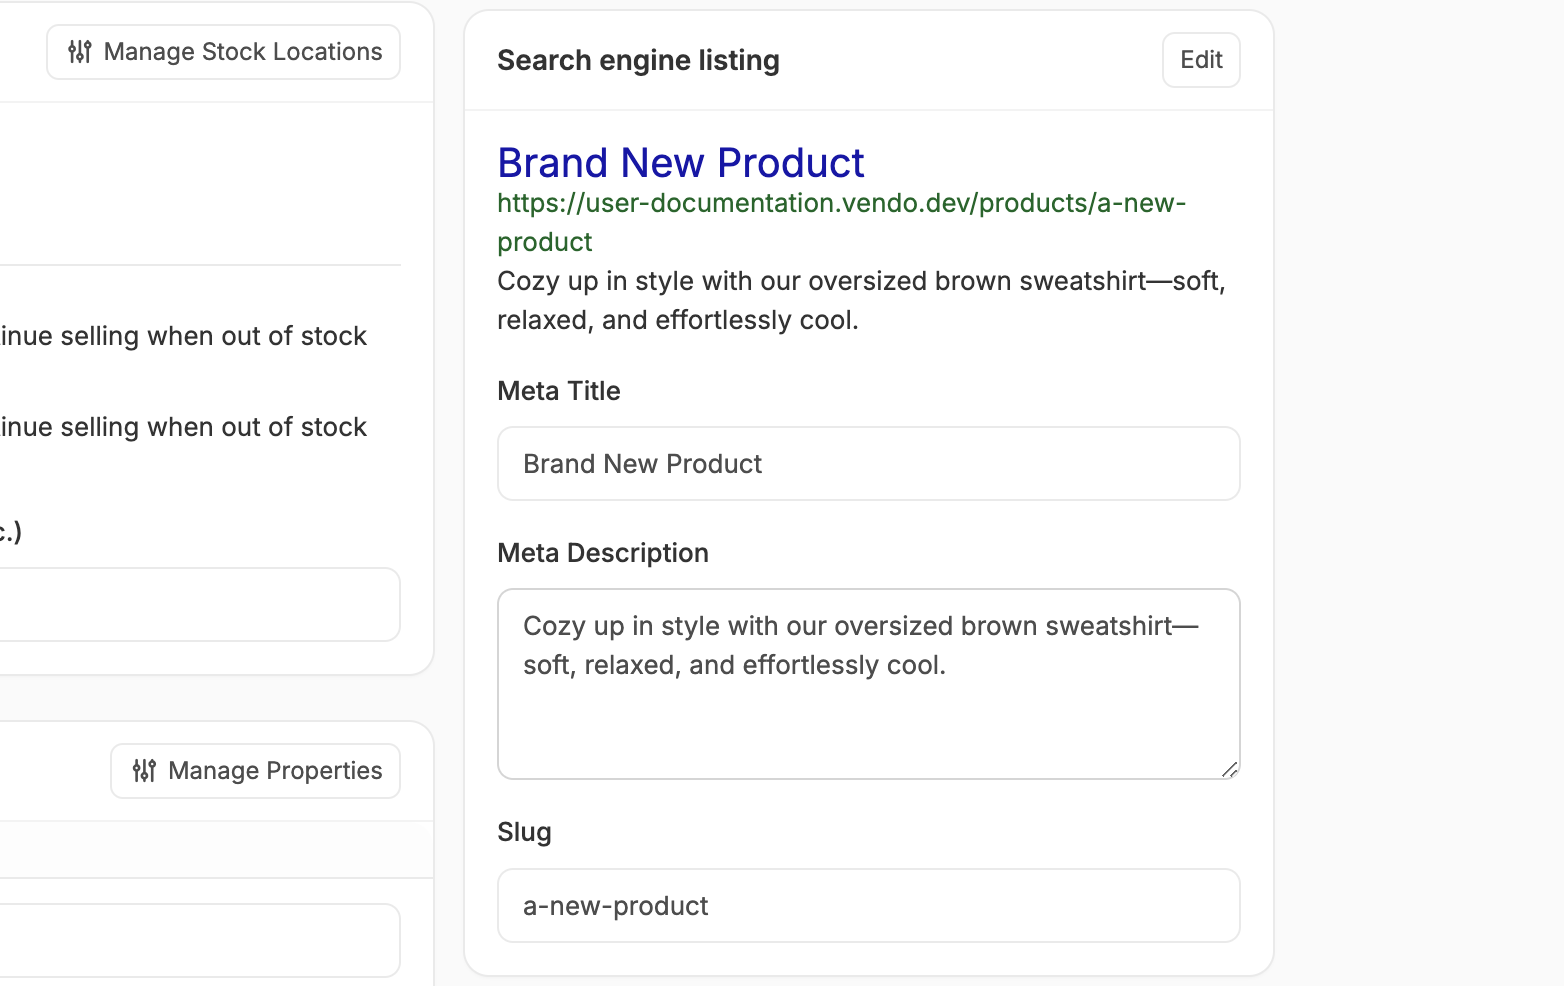This screenshot has height=986, width=1564.
Task: Click the Slug field label
Action: coord(524,832)
